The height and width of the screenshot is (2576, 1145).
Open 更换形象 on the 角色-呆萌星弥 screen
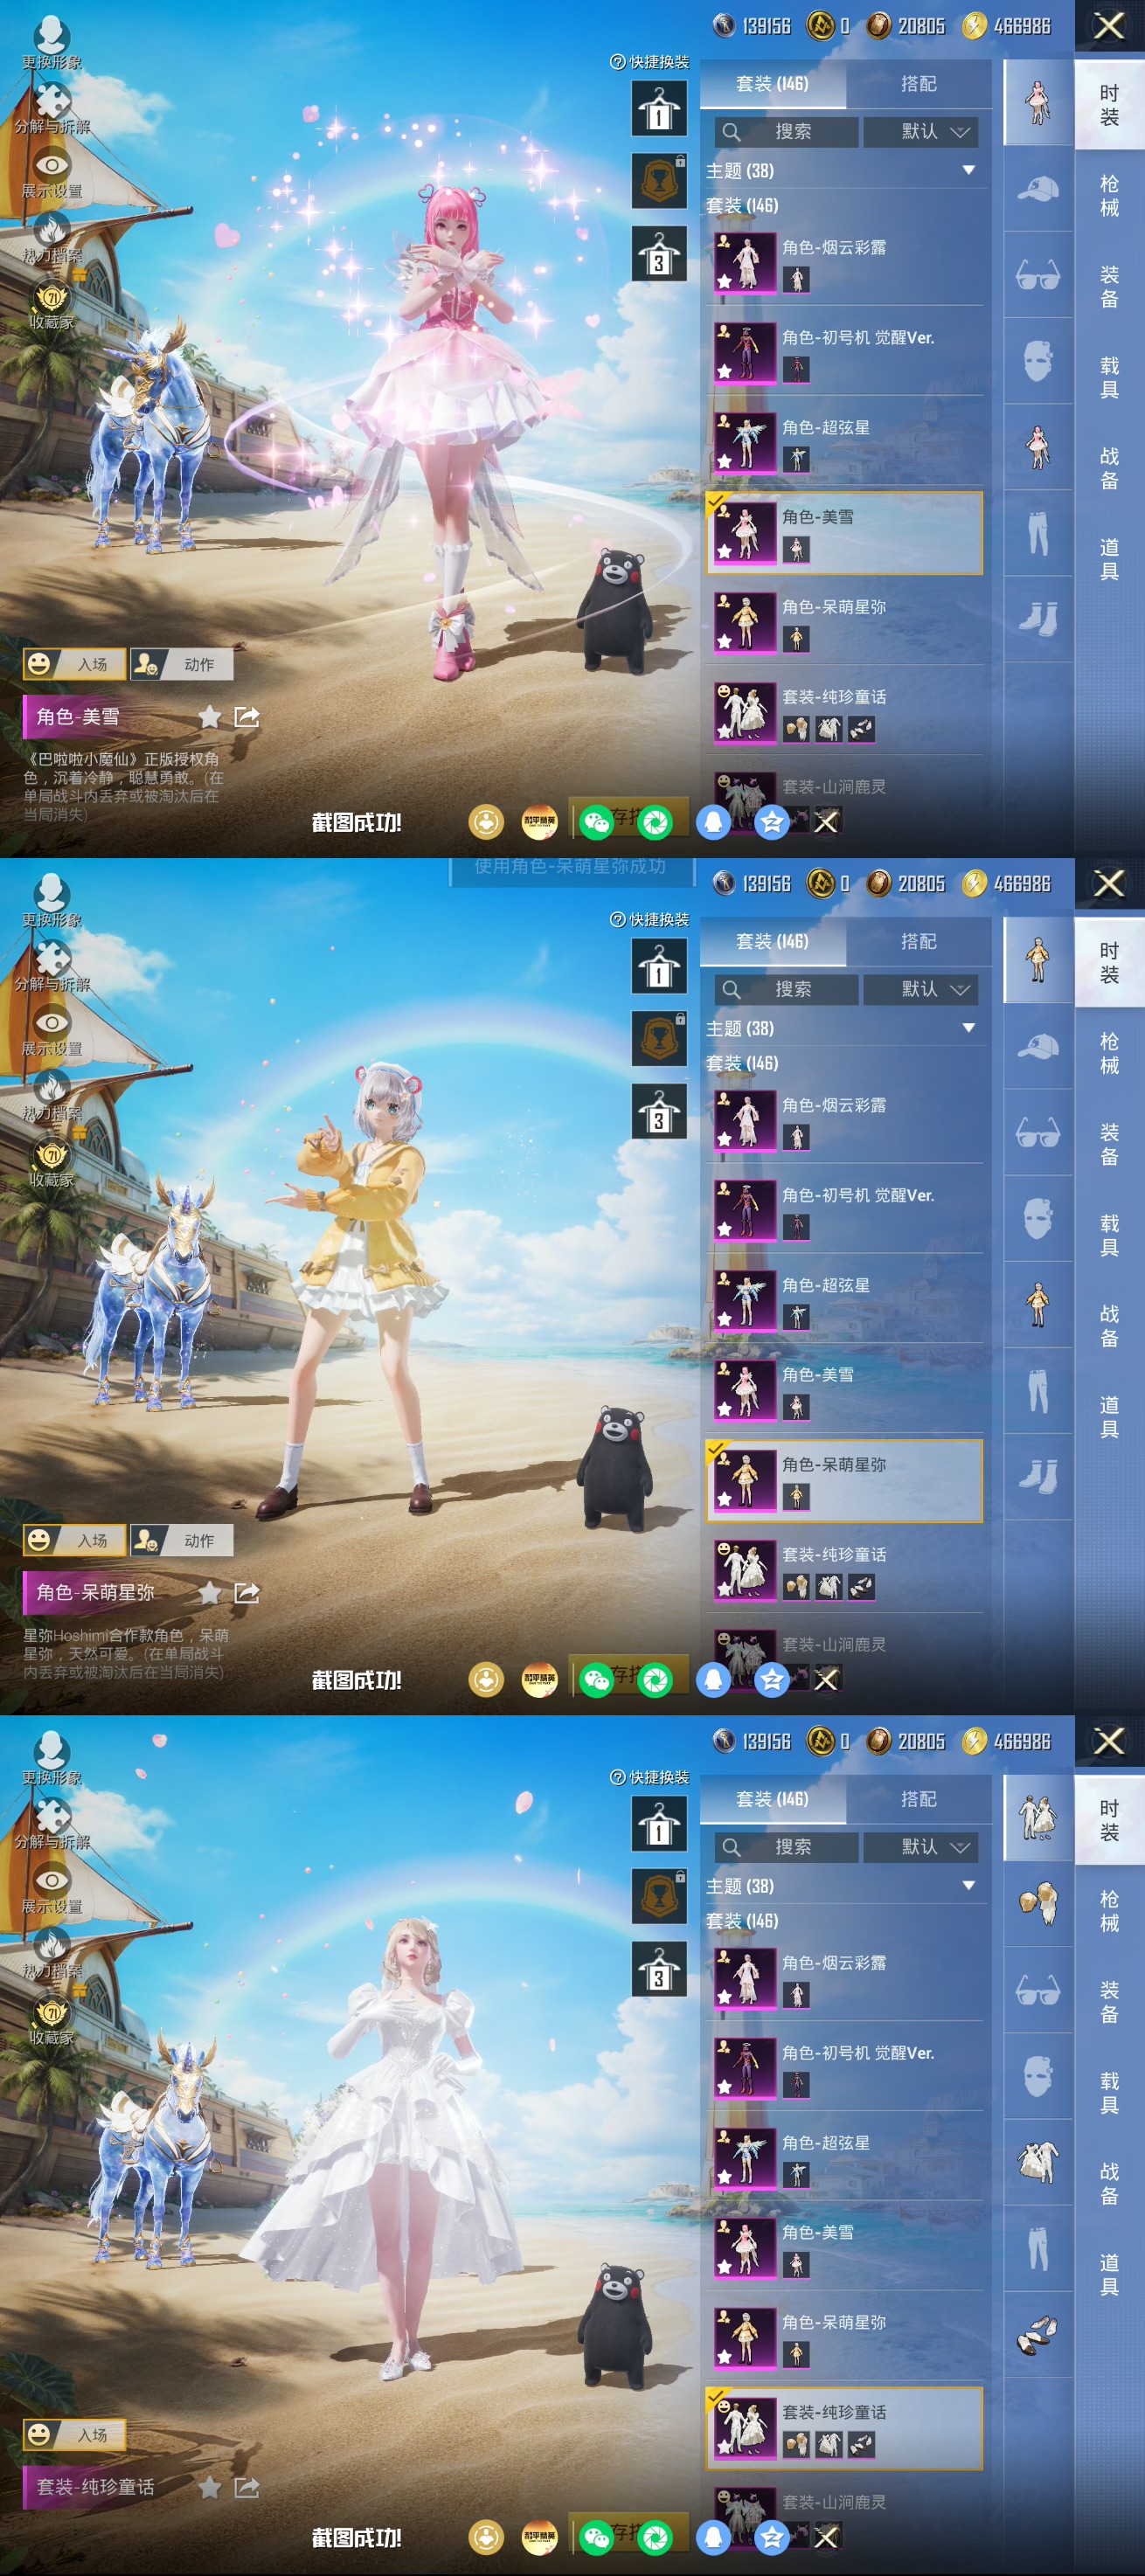tap(51, 900)
